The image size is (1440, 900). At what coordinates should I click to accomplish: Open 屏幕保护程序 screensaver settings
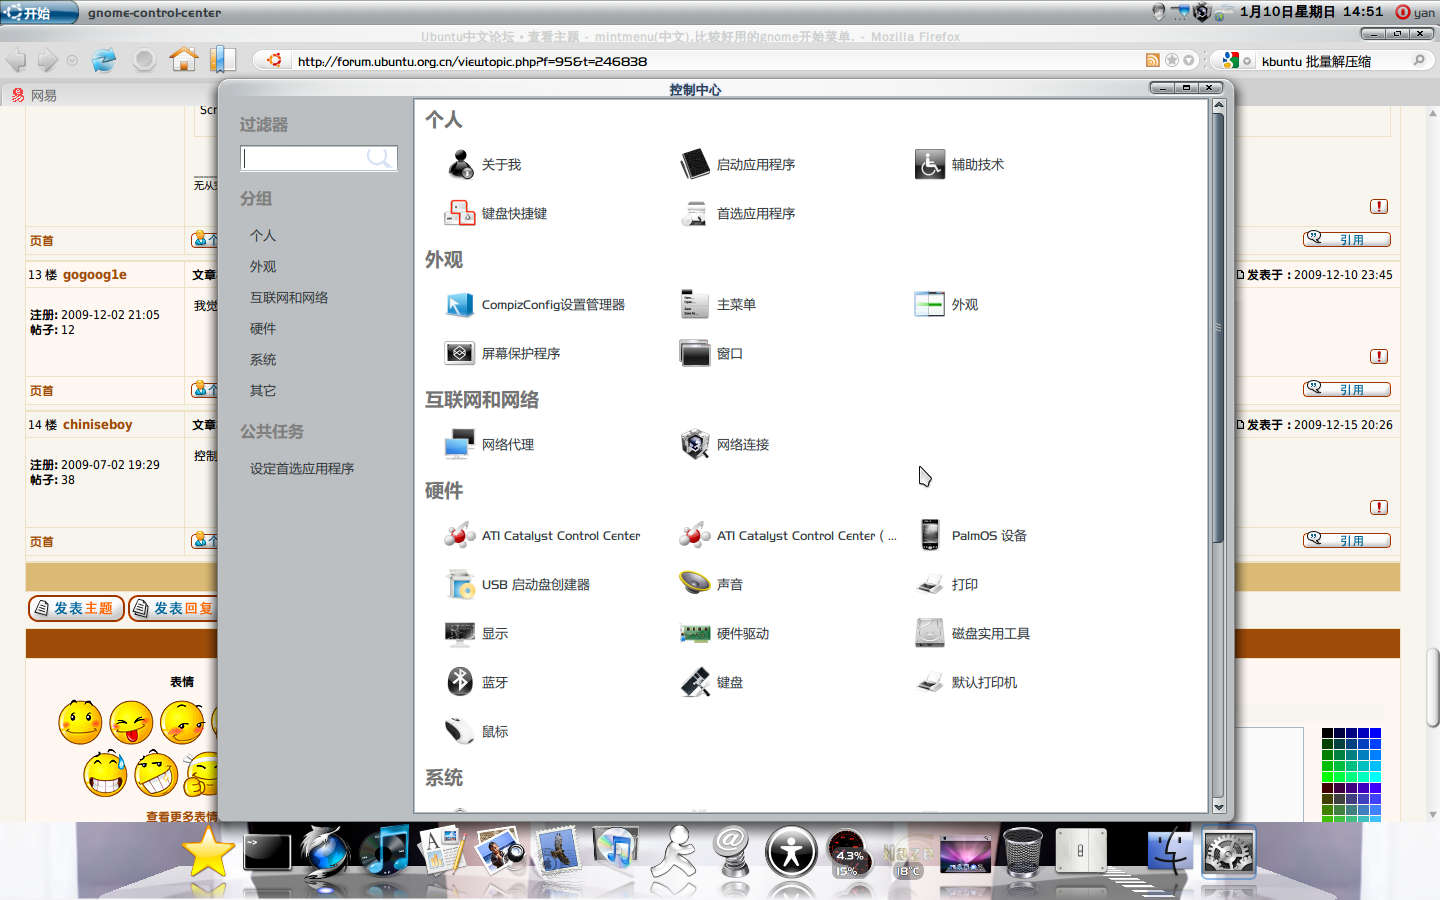(502, 353)
